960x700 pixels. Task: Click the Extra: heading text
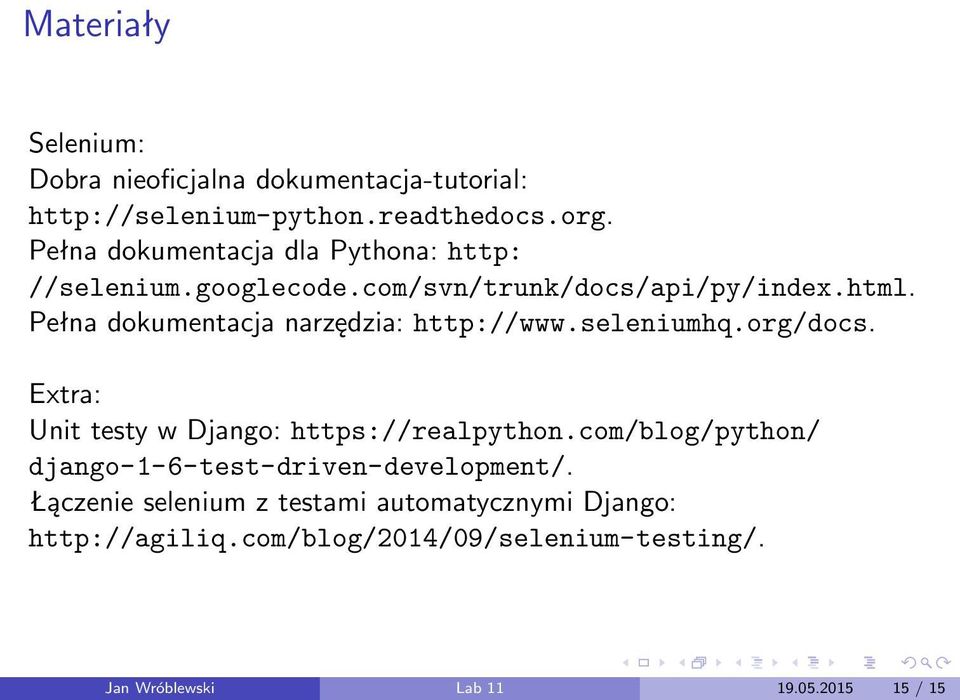pyautogui.click(x=65, y=394)
